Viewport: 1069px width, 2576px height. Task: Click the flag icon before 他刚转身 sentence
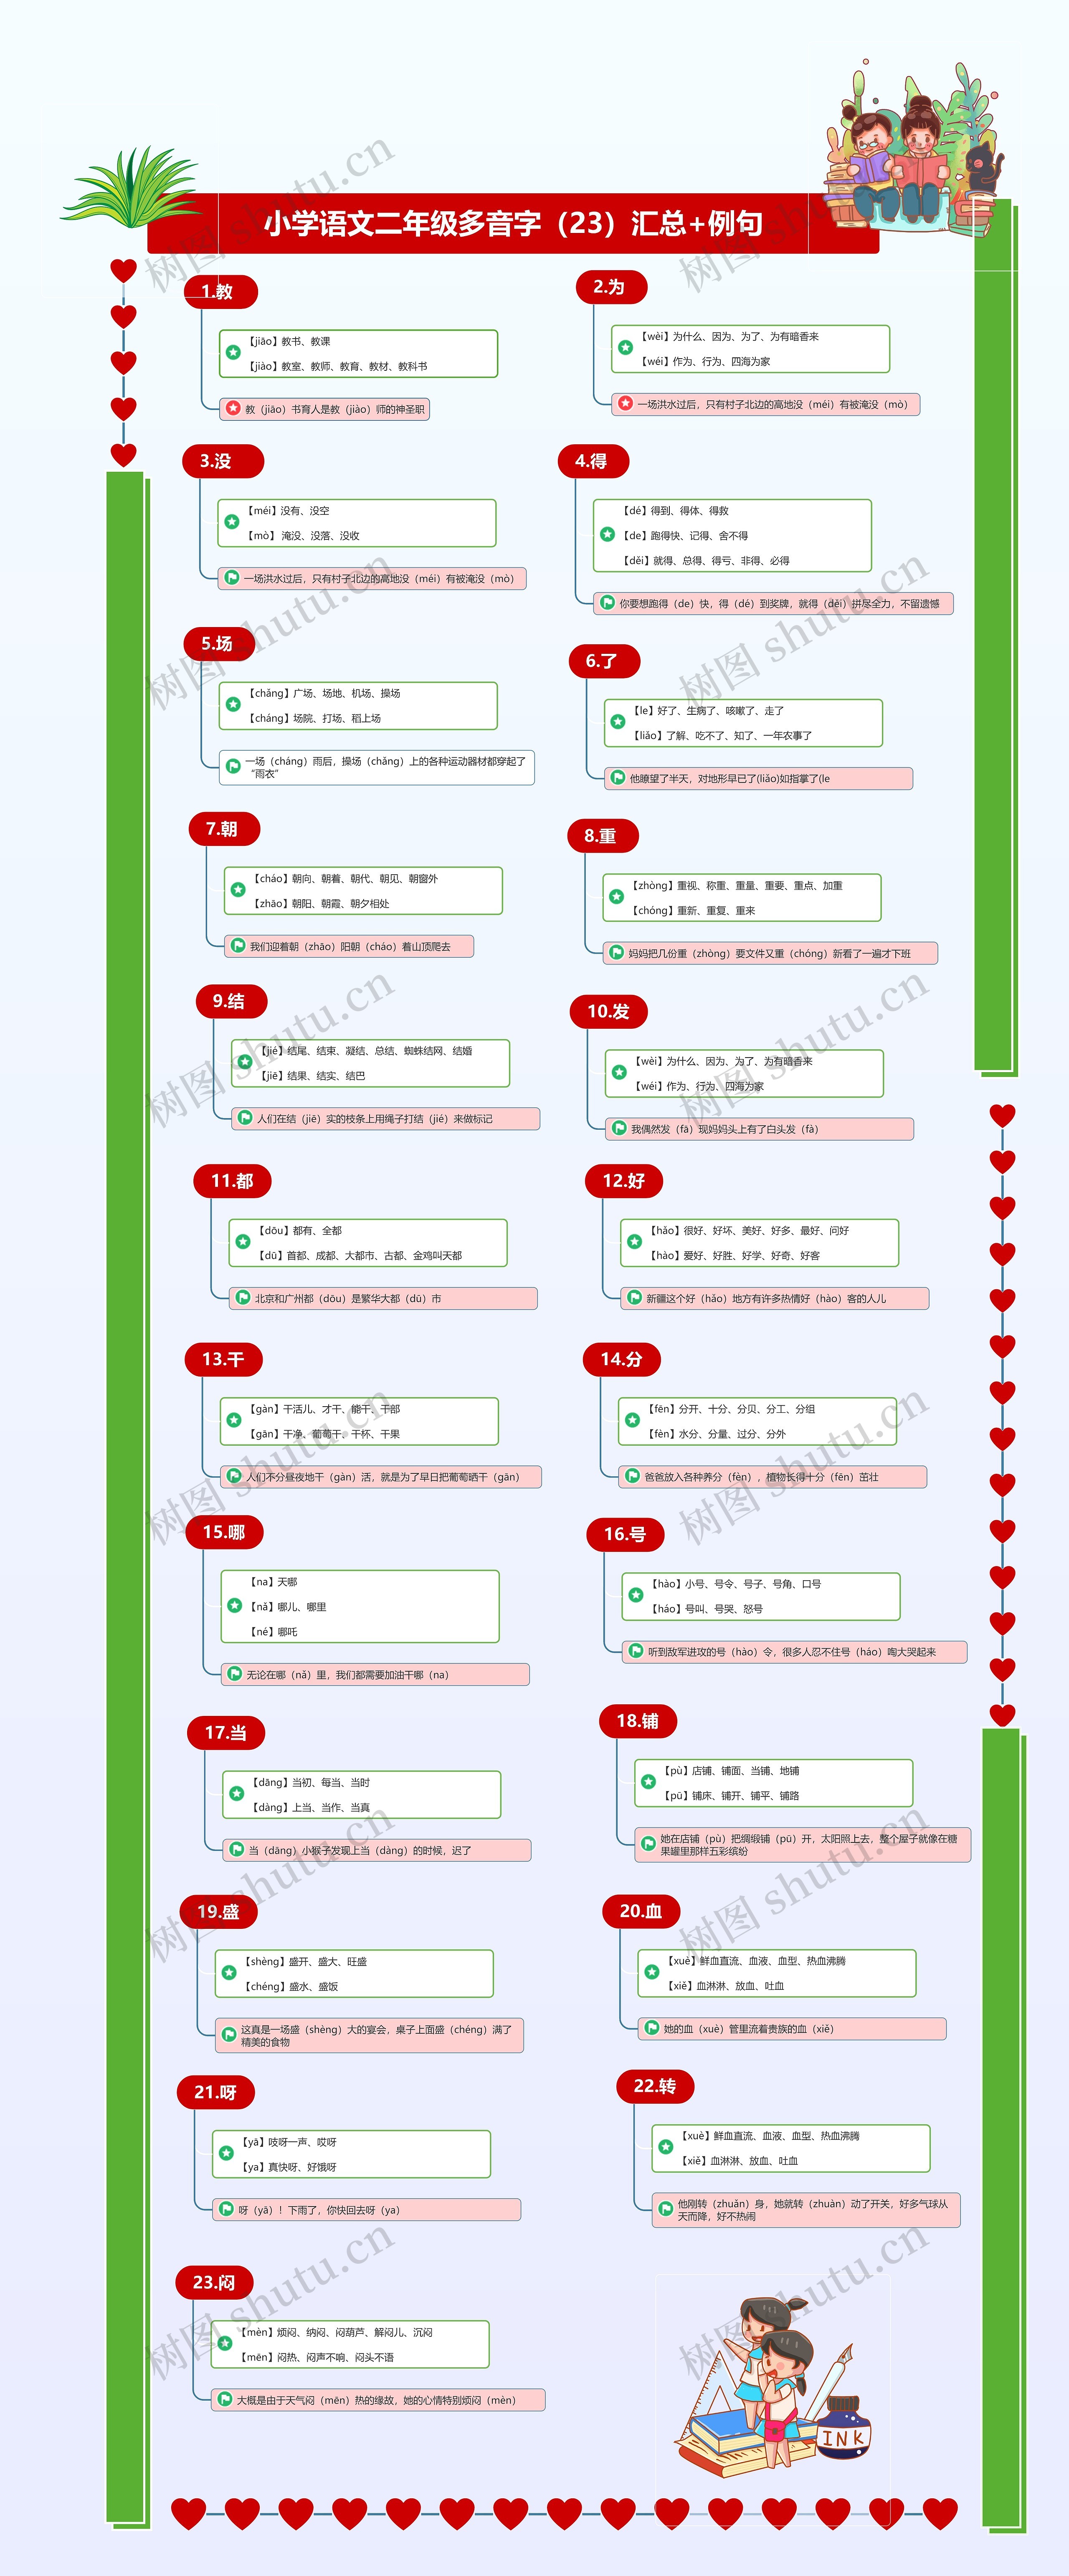click(666, 2208)
